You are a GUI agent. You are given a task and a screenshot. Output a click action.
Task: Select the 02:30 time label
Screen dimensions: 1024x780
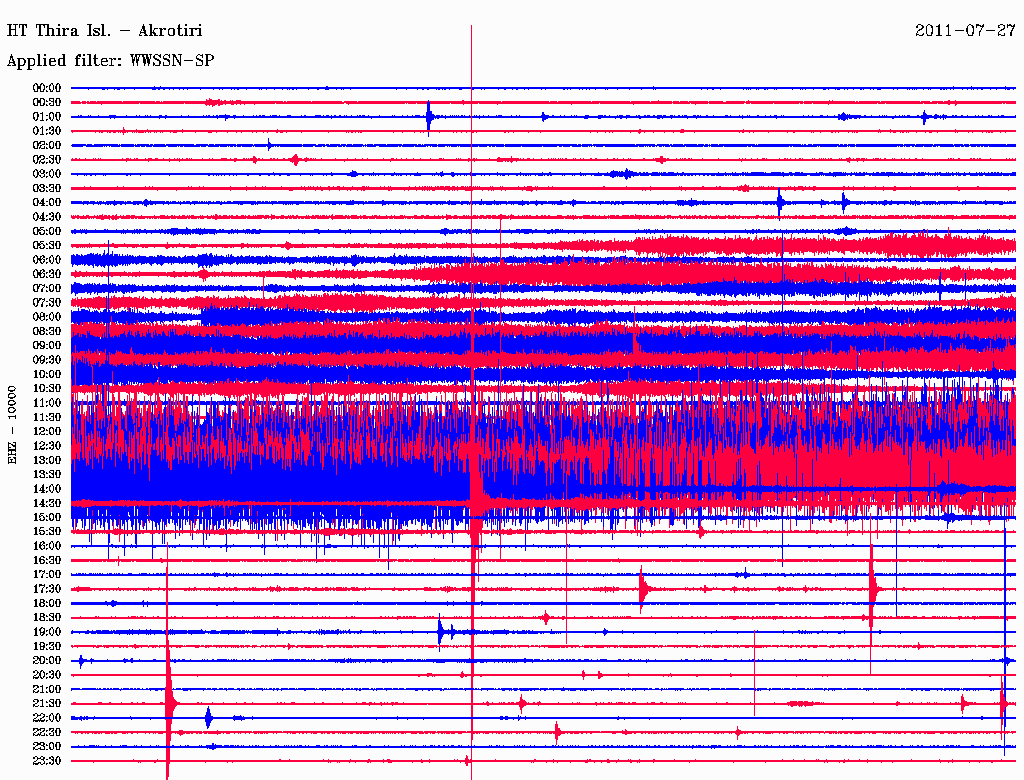47,160
